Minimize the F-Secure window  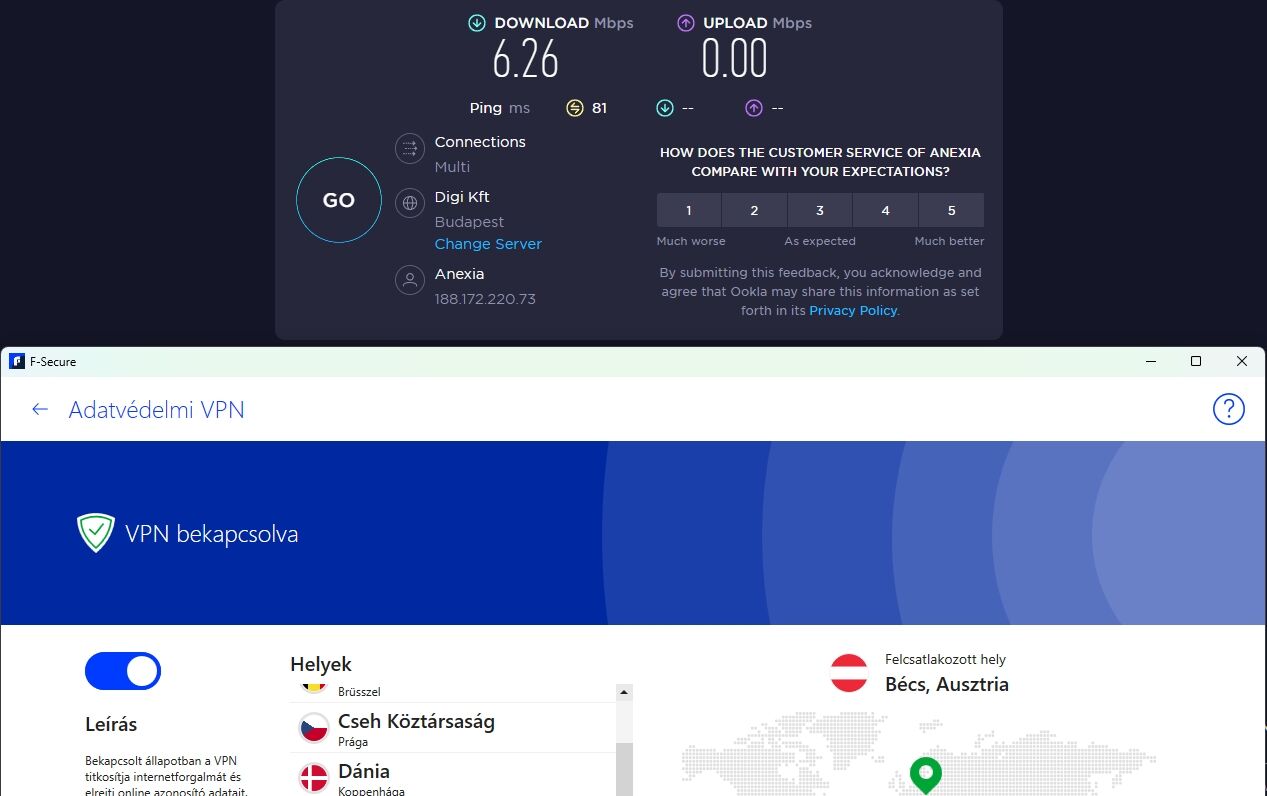click(x=1150, y=361)
